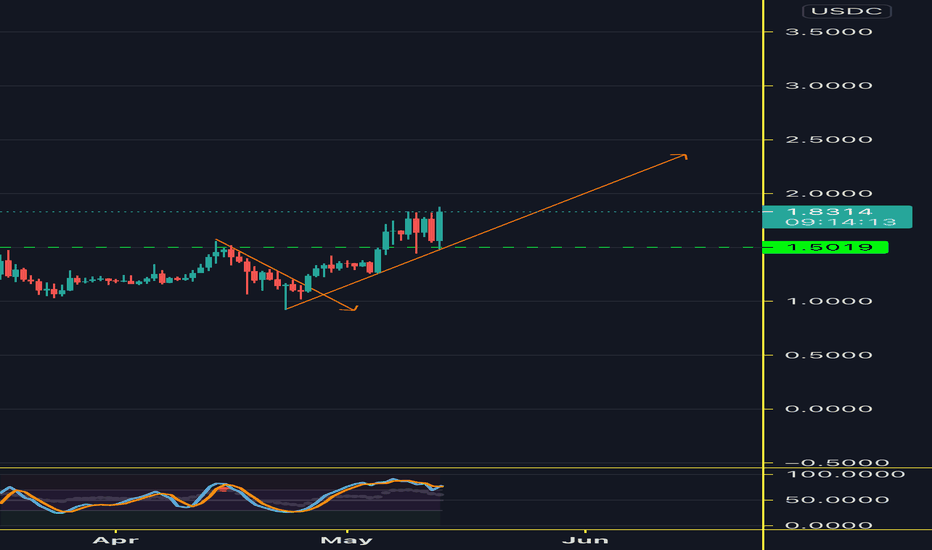Select the 1.0000 price axis label
This screenshot has height=550, width=932.
pyautogui.click(x=829, y=301)
